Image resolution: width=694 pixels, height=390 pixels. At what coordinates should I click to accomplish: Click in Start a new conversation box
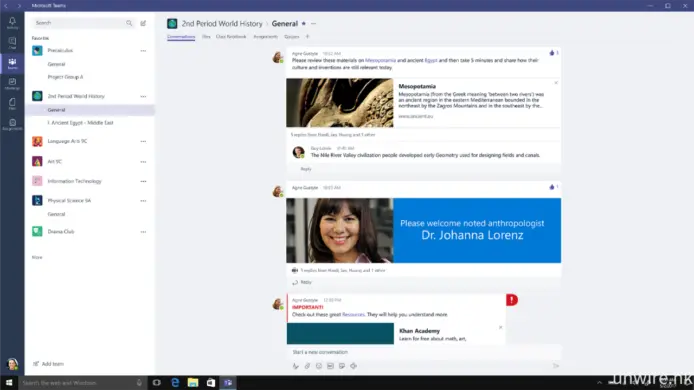(424, 352)
